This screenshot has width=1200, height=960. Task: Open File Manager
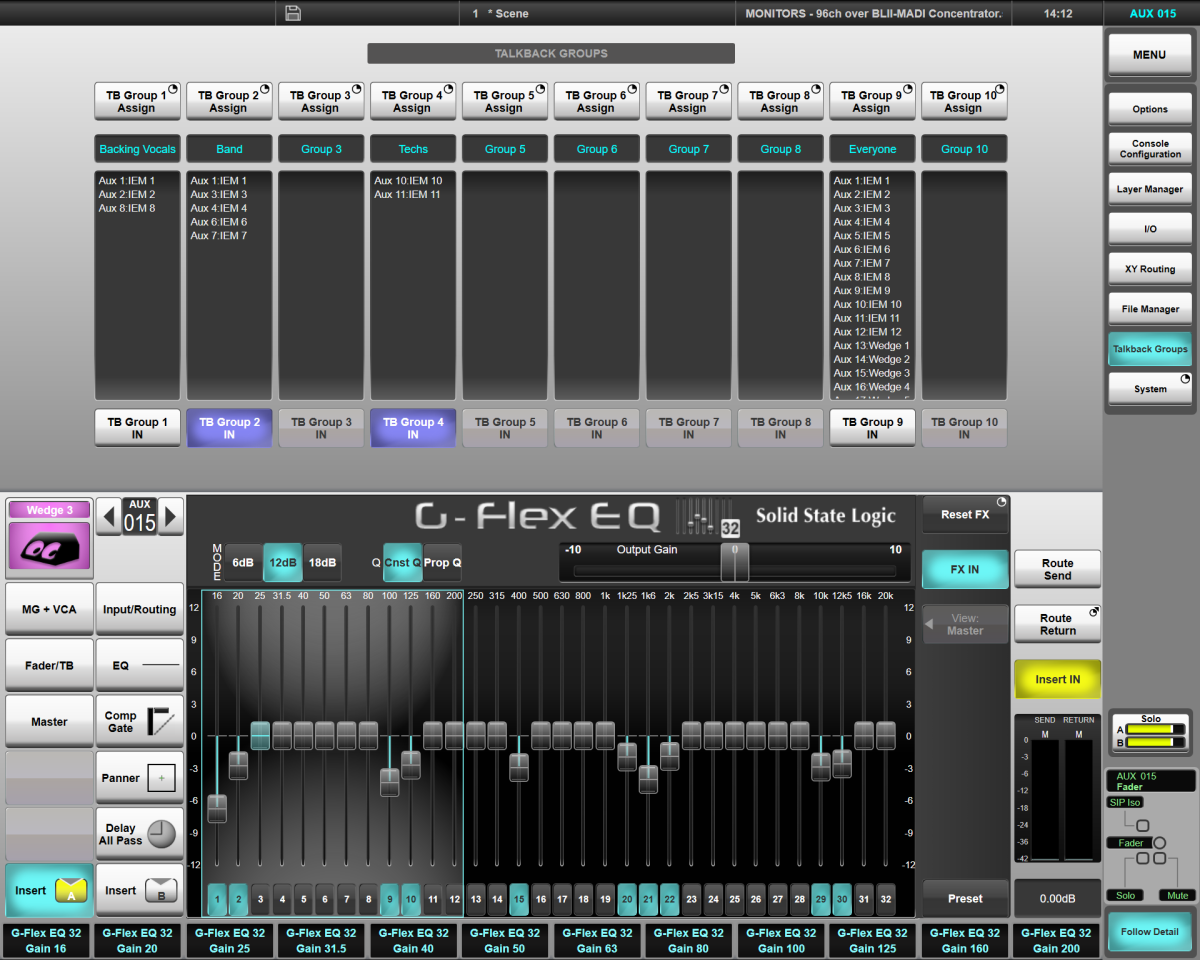click(1150, 309)
